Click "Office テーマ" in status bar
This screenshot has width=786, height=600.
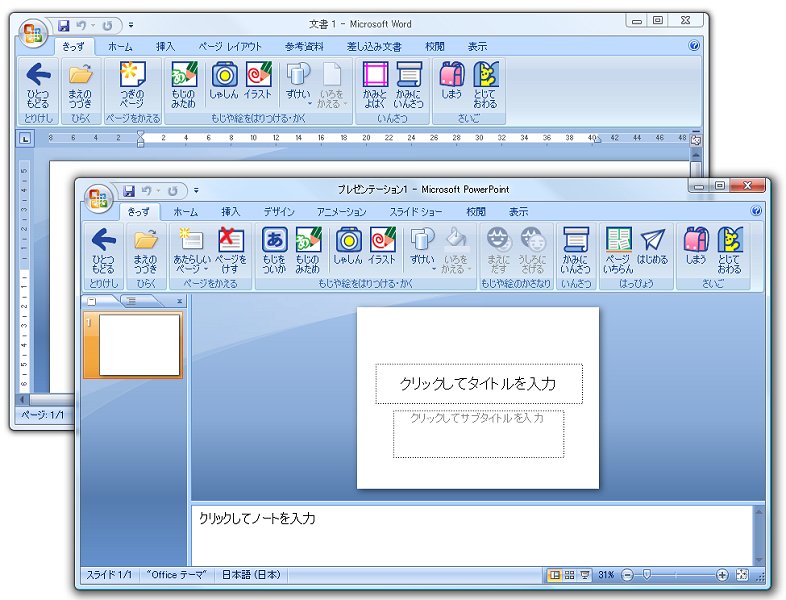pos(176,575)
